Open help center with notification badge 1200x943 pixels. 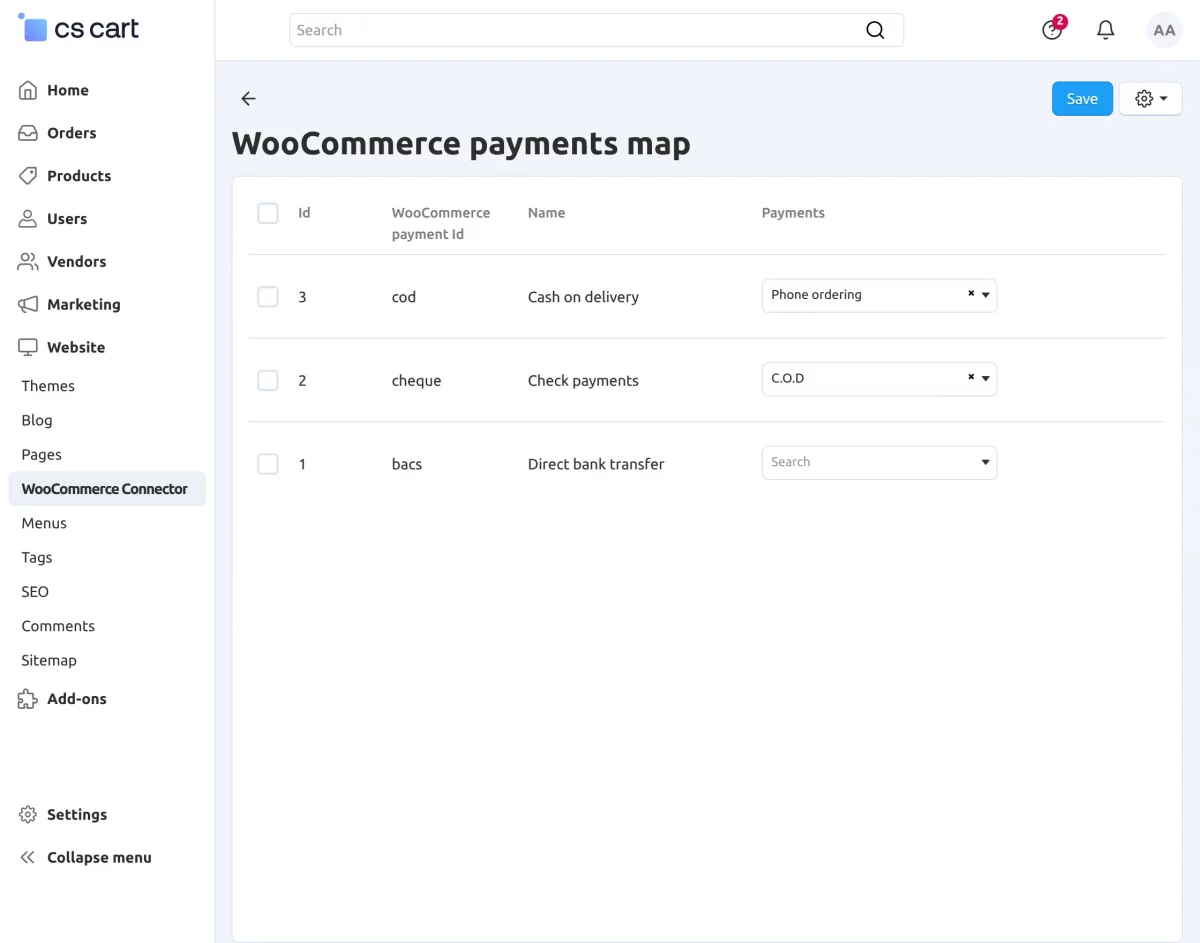[x=1053, y=29]
